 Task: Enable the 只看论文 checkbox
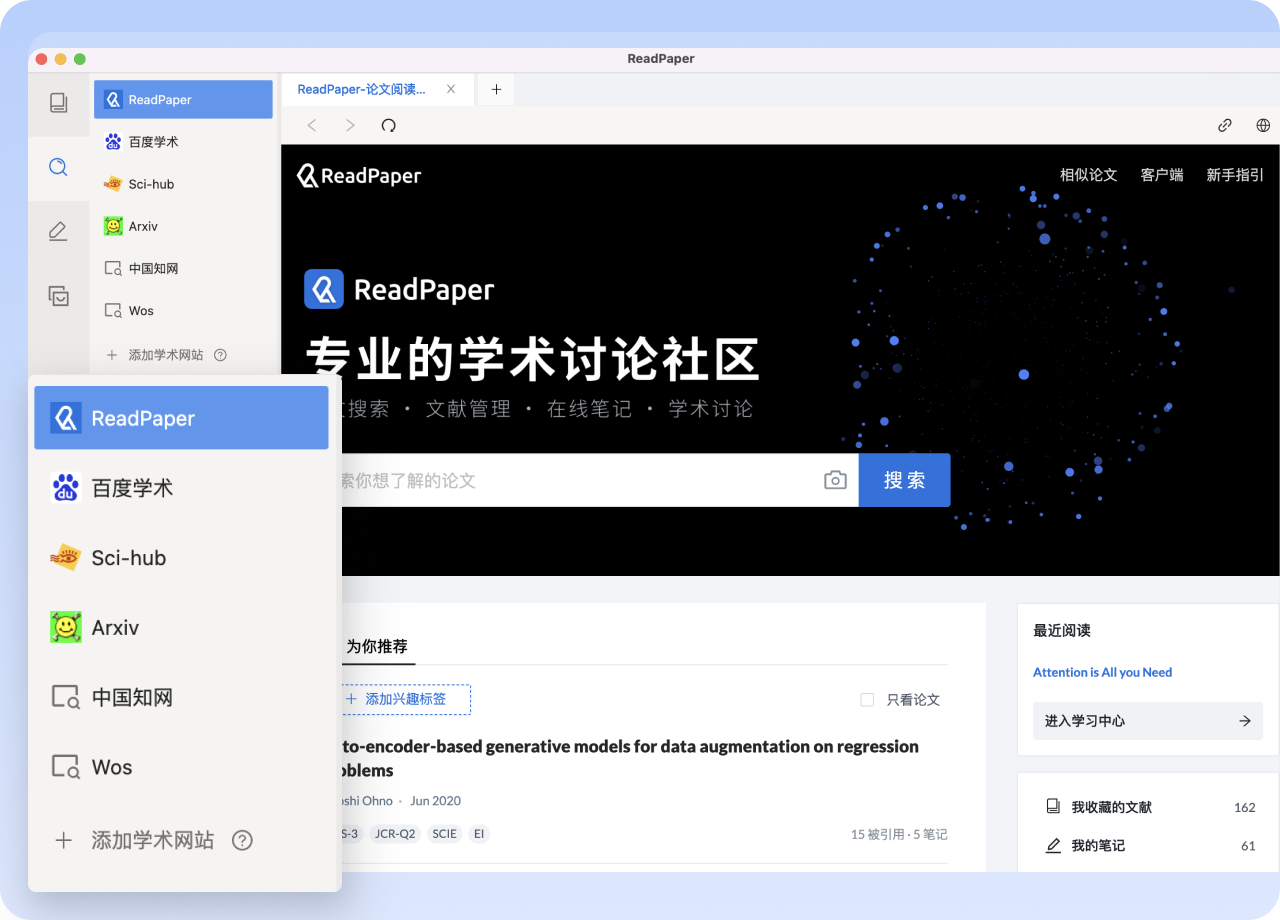point(867,700)
